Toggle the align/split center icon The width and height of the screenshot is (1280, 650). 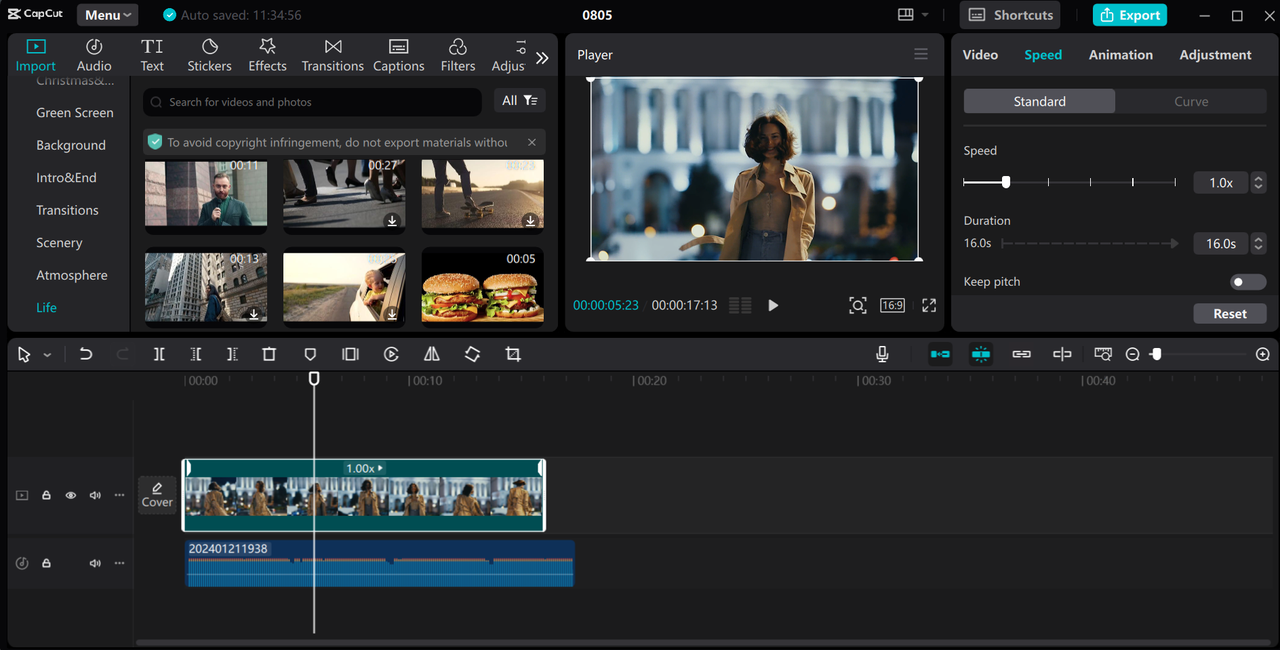pyautogui.click(x=1062, y=354)
